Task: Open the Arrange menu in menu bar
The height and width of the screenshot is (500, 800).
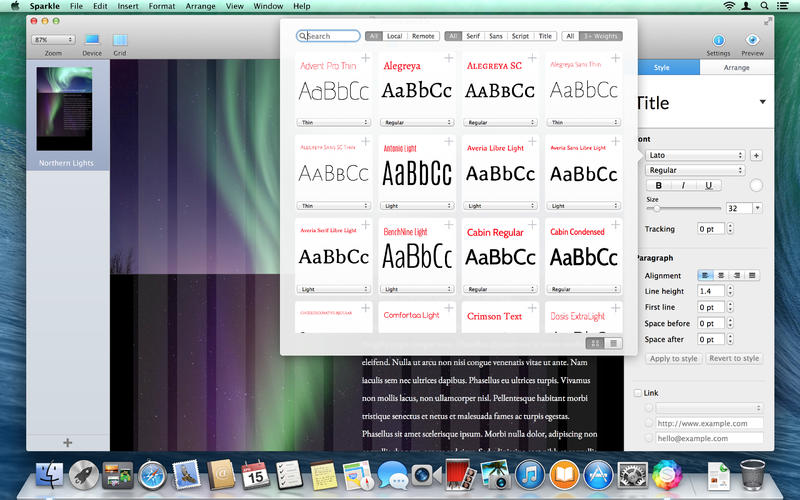Action: (x=203, y=6)
